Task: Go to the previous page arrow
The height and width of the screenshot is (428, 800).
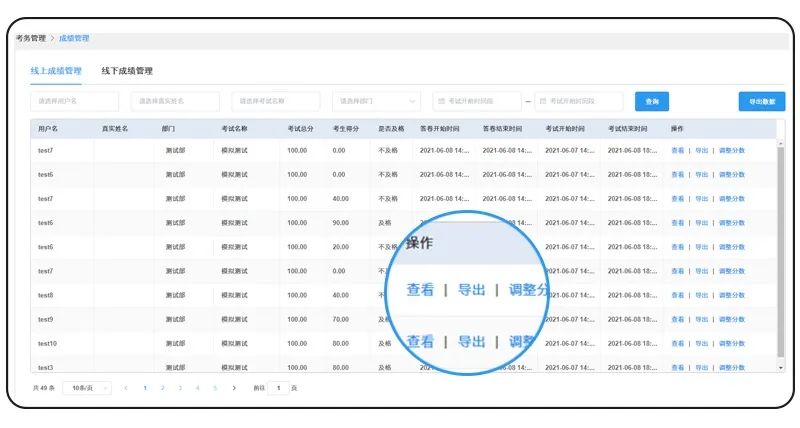Action: pos(126,387)
